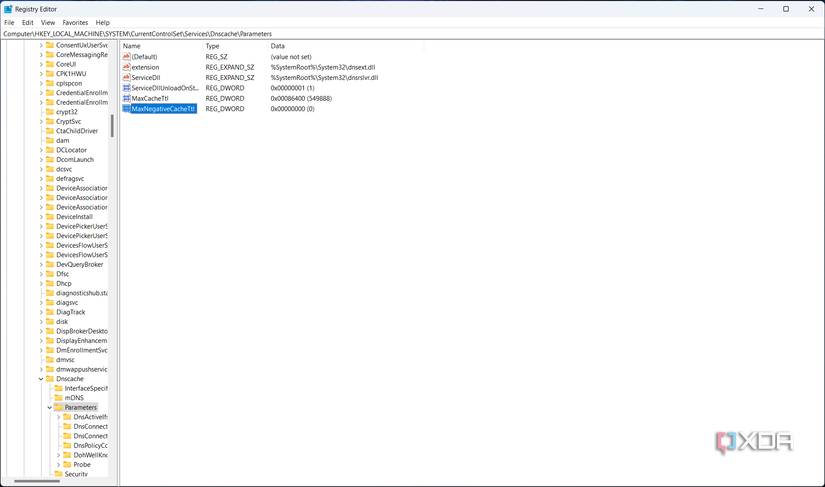Screen dimensions: 825x487
Task: Select the MaxNegativeCacheTtl DWORD icon
Action: tap(126, 109)
